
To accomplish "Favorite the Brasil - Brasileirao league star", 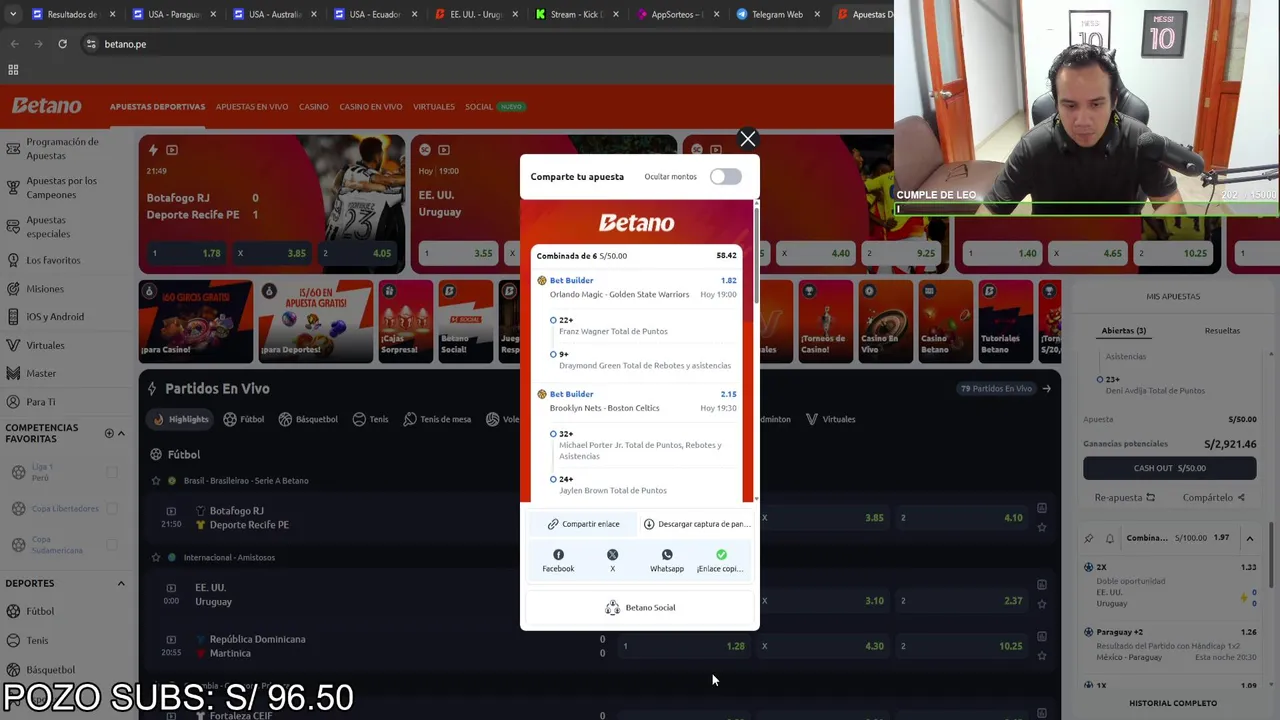I will (155, 481).
